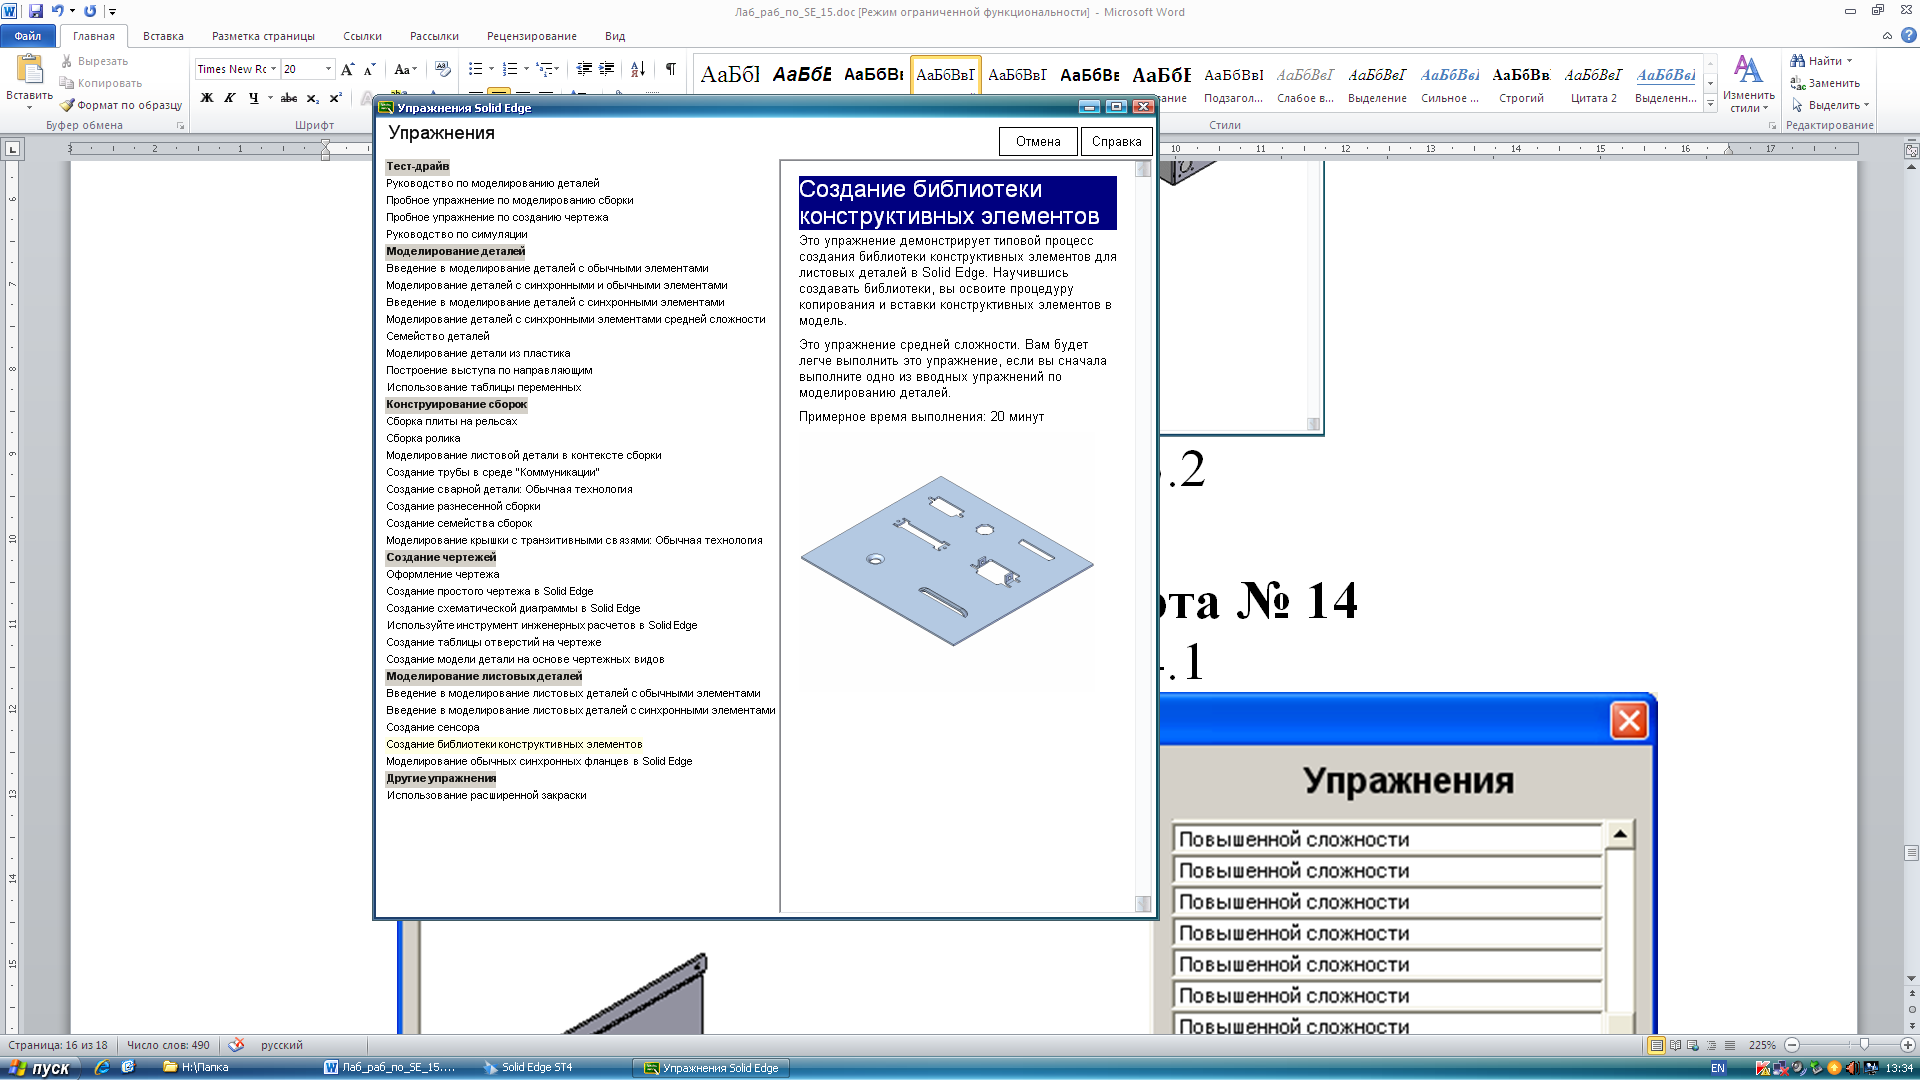Toggle bold (Ж) formatting
Viewport: 1920px width, 1080px height.
pos(207,97)
